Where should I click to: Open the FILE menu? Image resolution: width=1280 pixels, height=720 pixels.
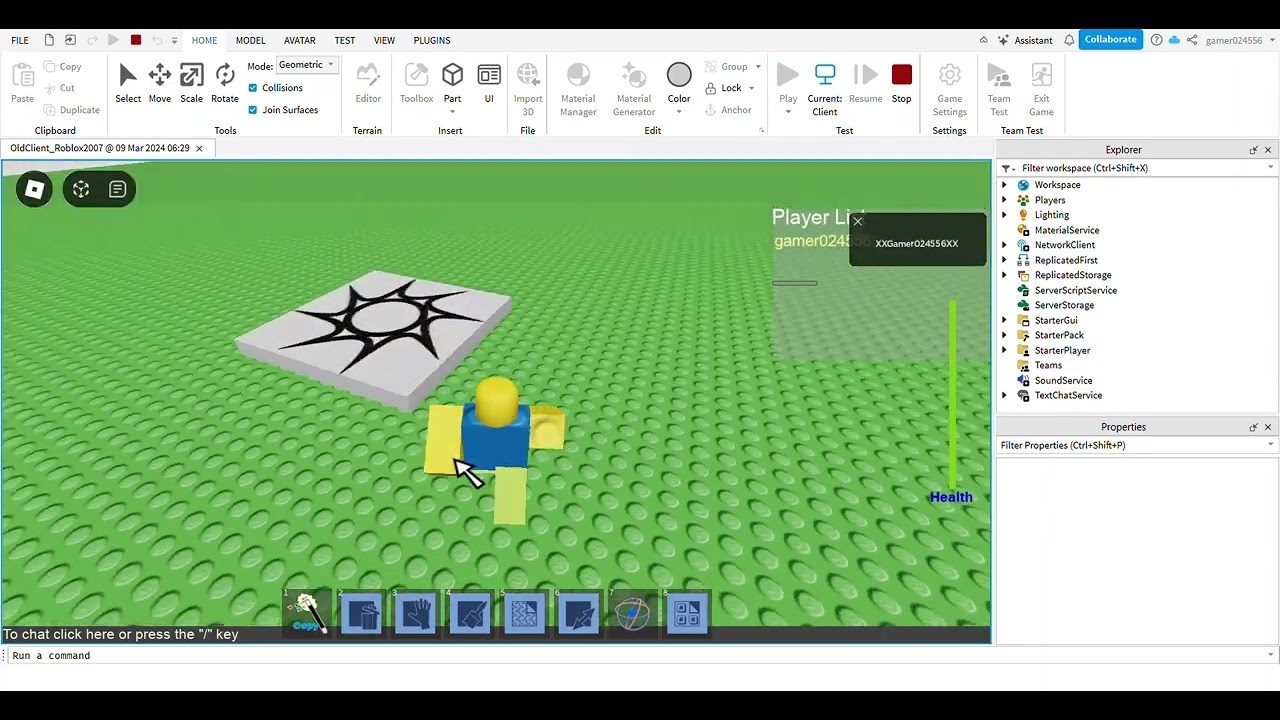point(20,40)
